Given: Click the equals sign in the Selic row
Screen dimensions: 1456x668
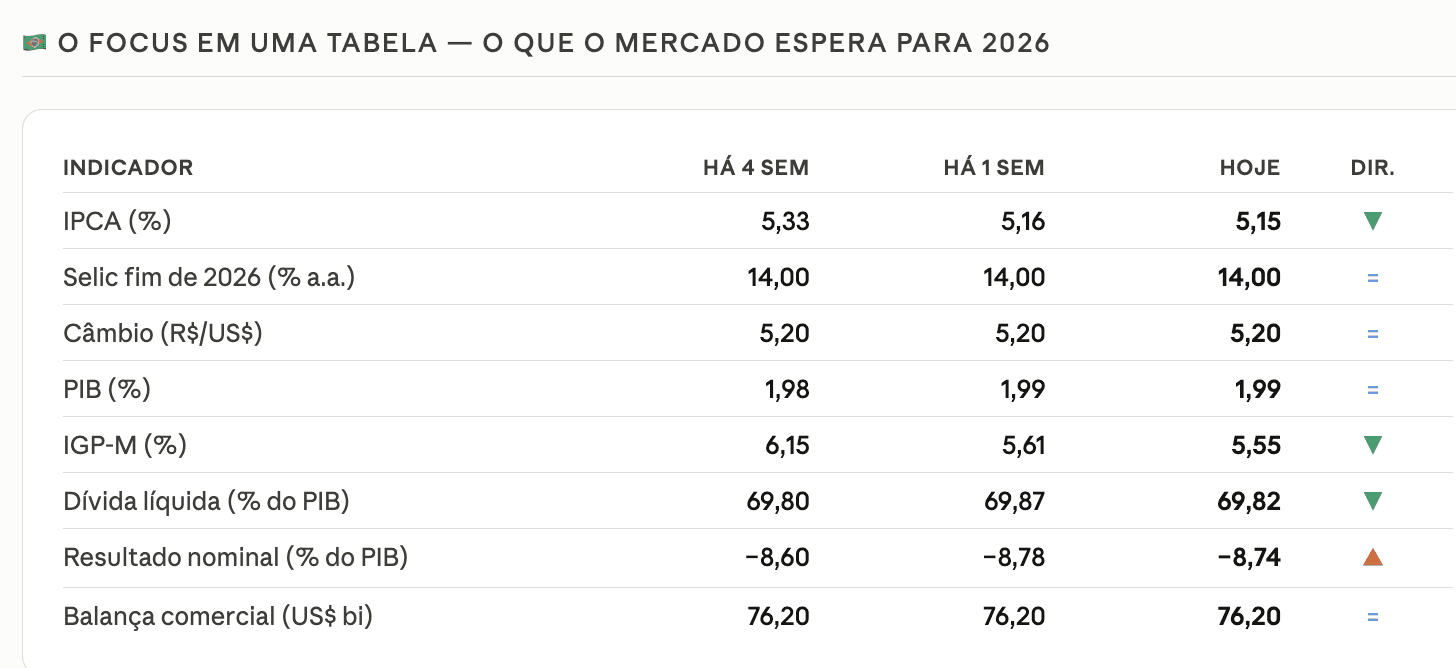Looking at the screenshot, I should (1372, 277).
